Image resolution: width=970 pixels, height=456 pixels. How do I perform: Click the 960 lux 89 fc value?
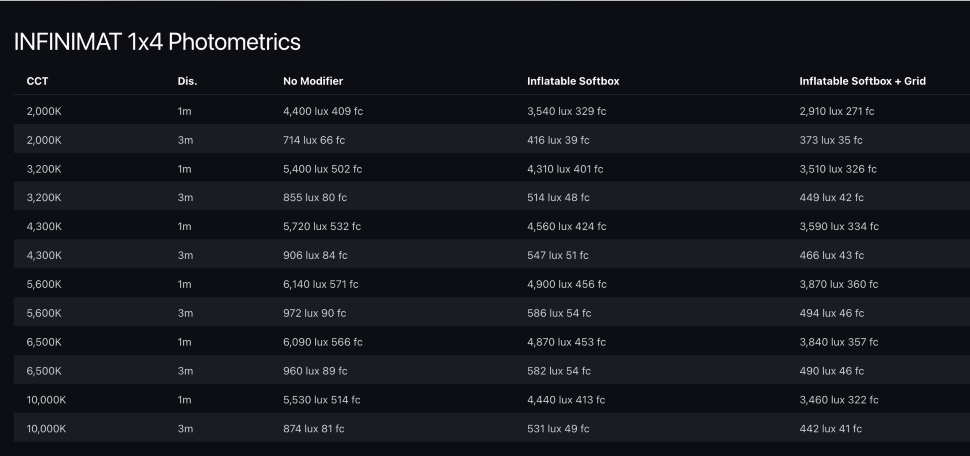(x=315, y=372)
